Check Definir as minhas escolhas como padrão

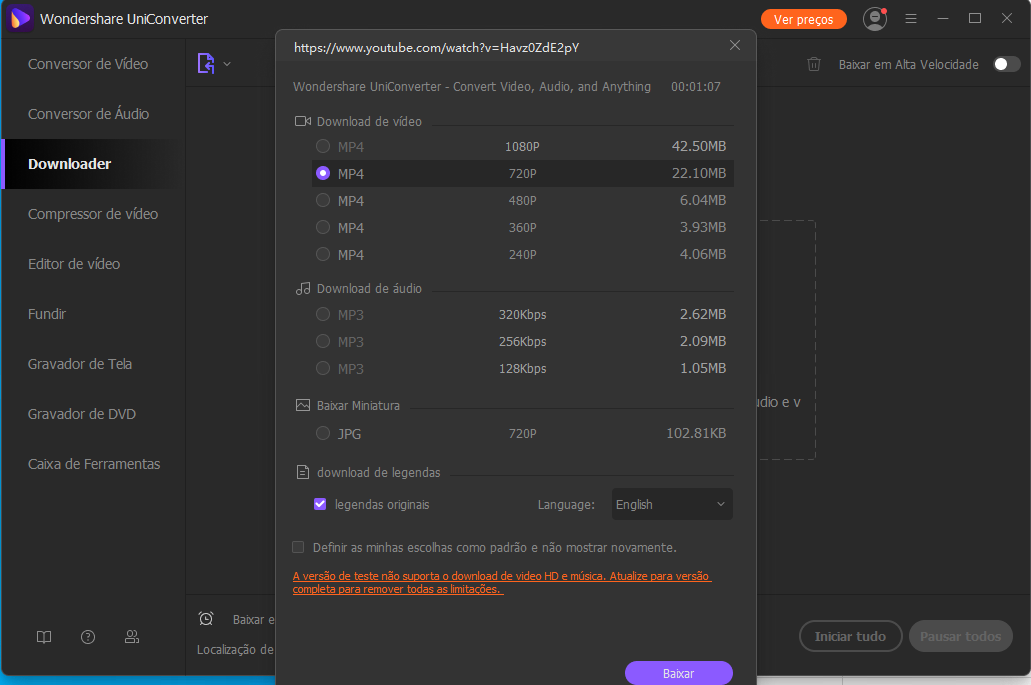298,547
